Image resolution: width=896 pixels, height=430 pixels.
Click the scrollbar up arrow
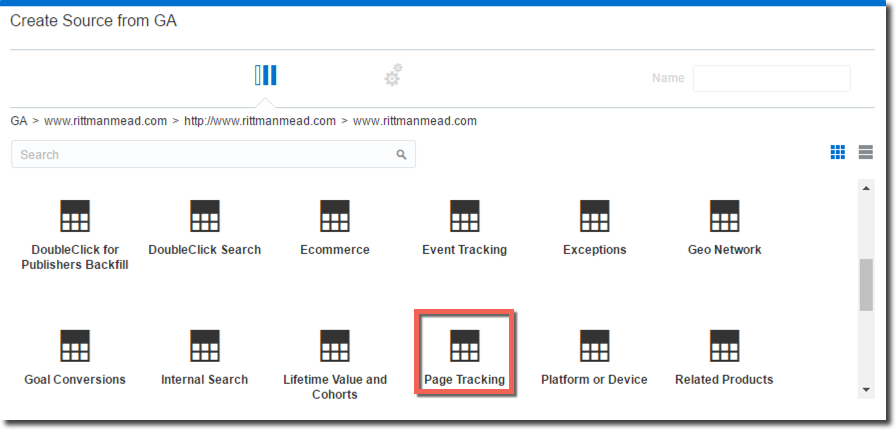[866, 188]
